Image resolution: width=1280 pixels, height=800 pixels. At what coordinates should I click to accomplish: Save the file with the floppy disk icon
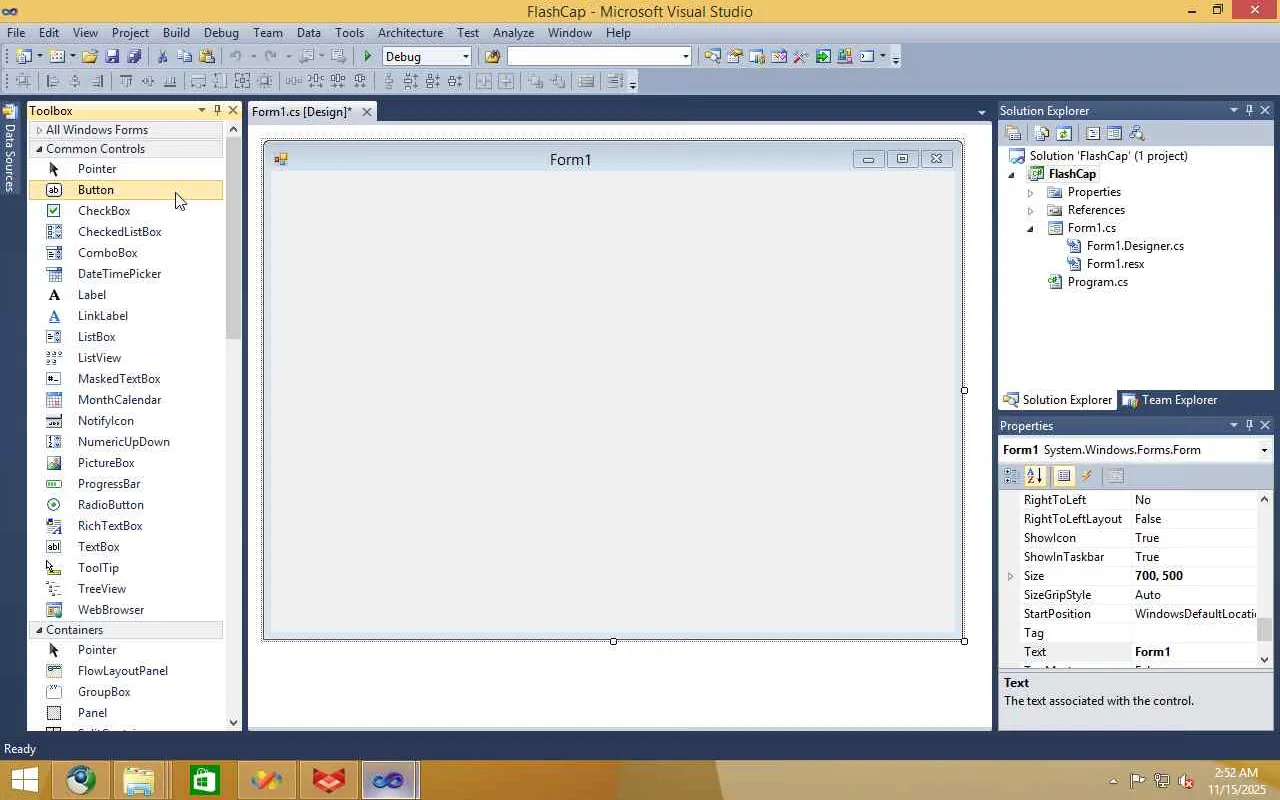coord(112,57)
